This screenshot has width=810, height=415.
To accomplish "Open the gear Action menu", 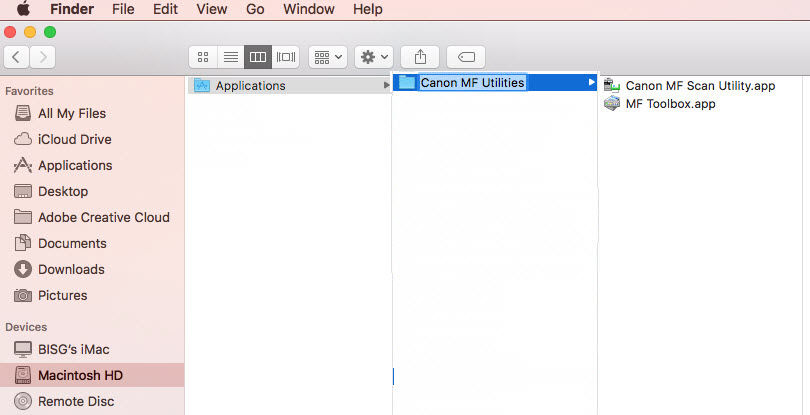I will click(374, 57).
